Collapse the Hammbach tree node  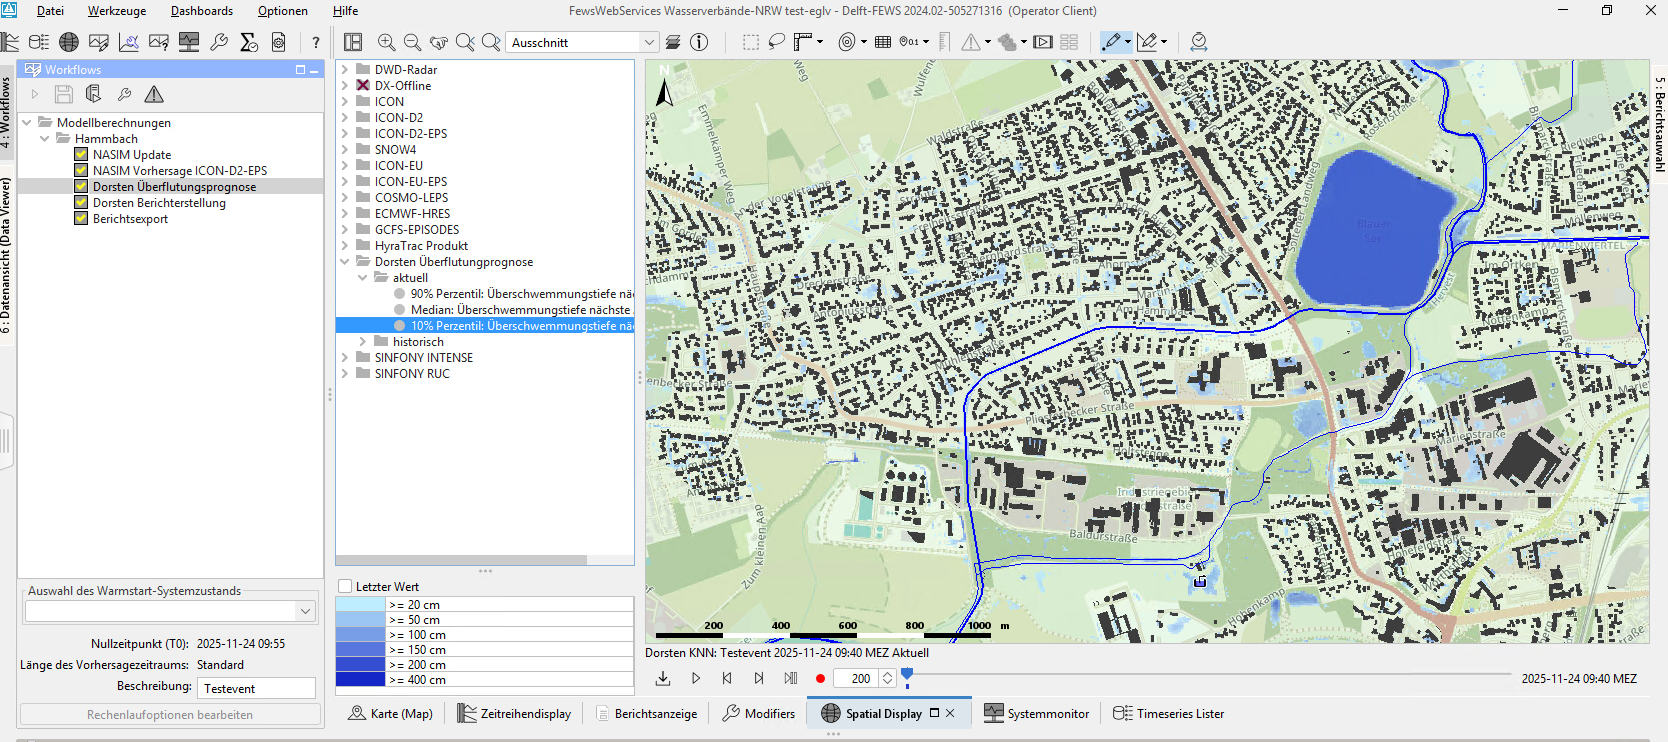click(45, 139)
